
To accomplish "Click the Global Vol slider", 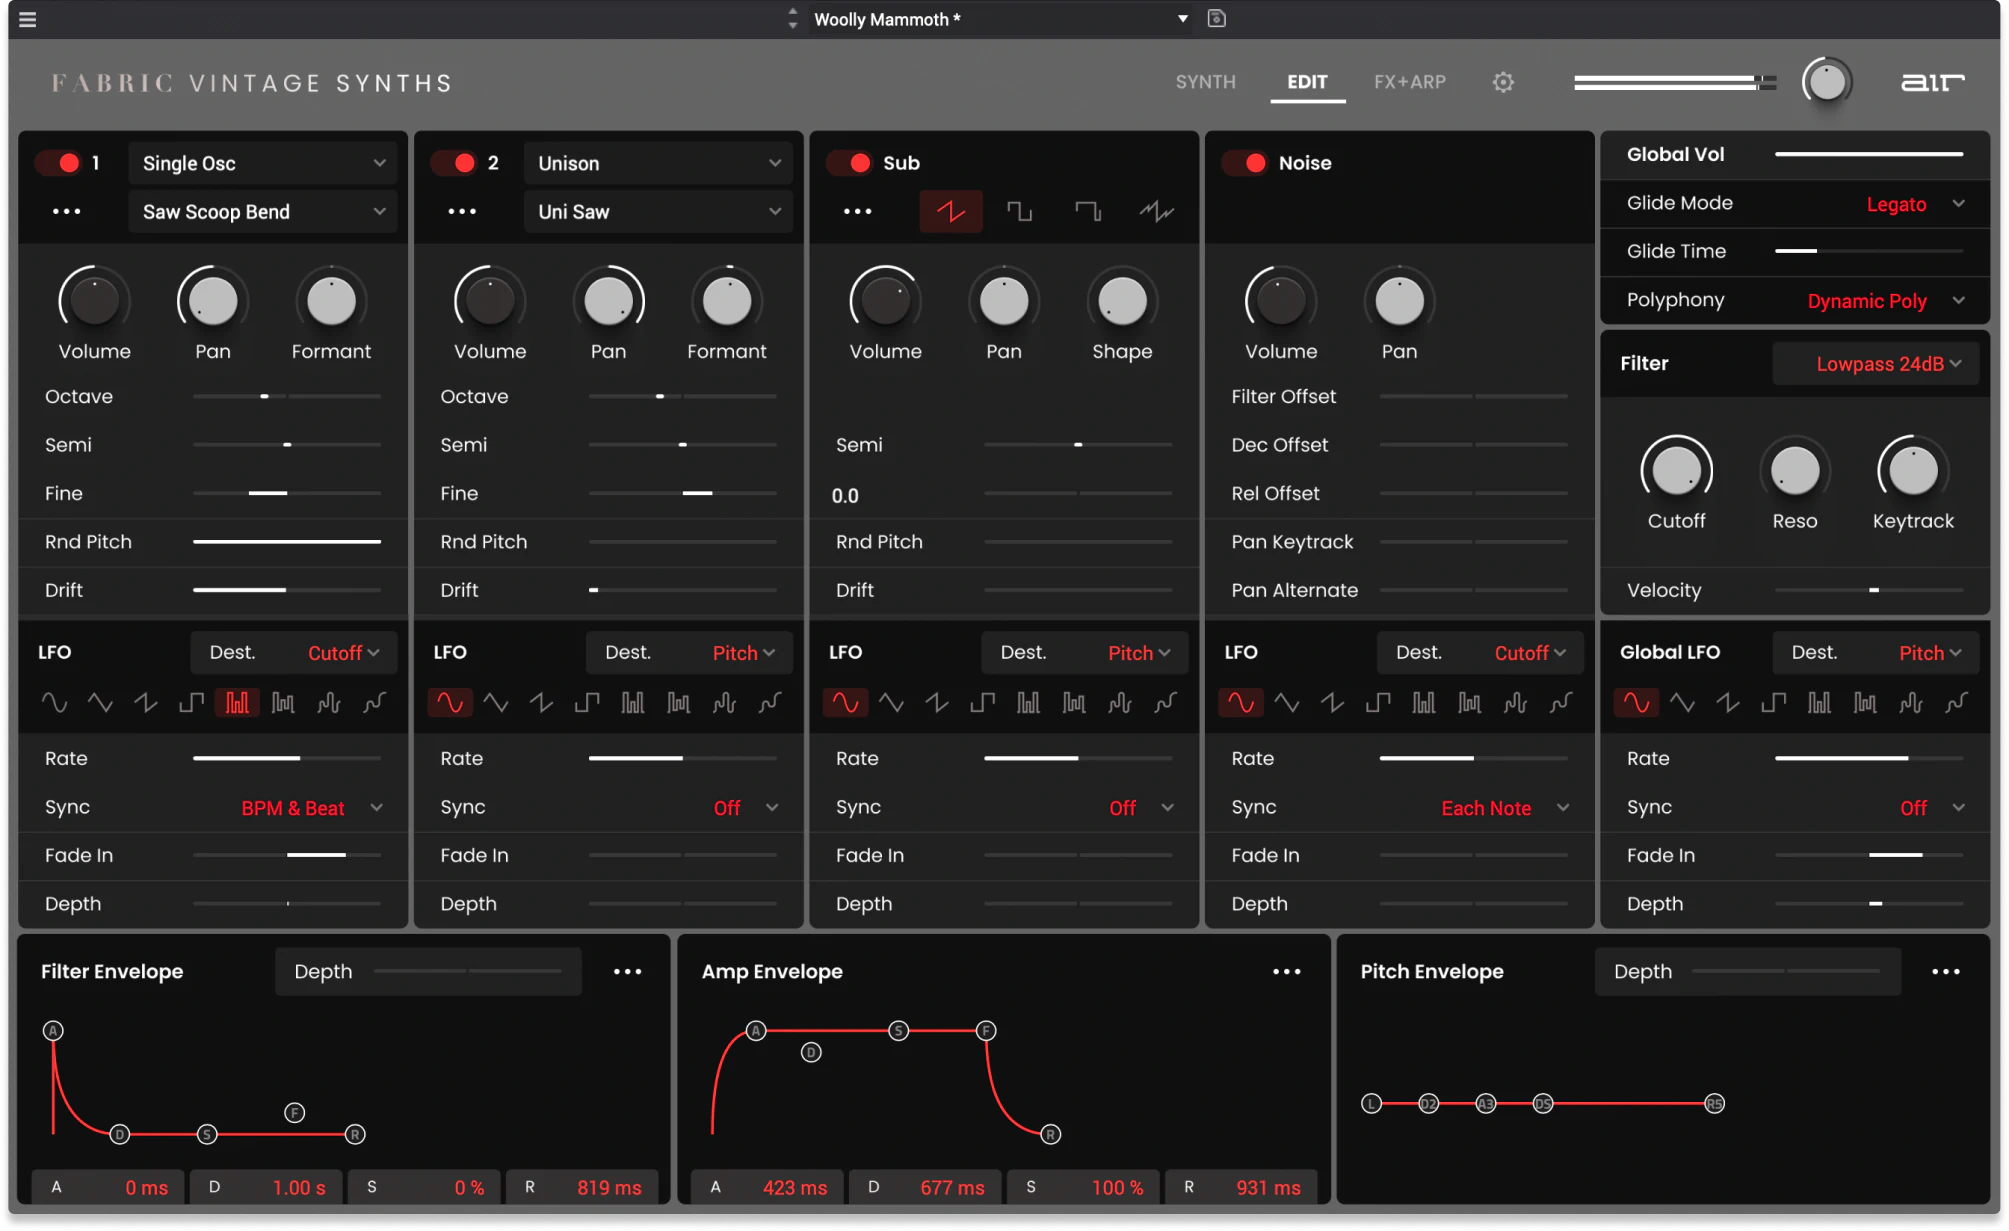I will pos(1868,154).
